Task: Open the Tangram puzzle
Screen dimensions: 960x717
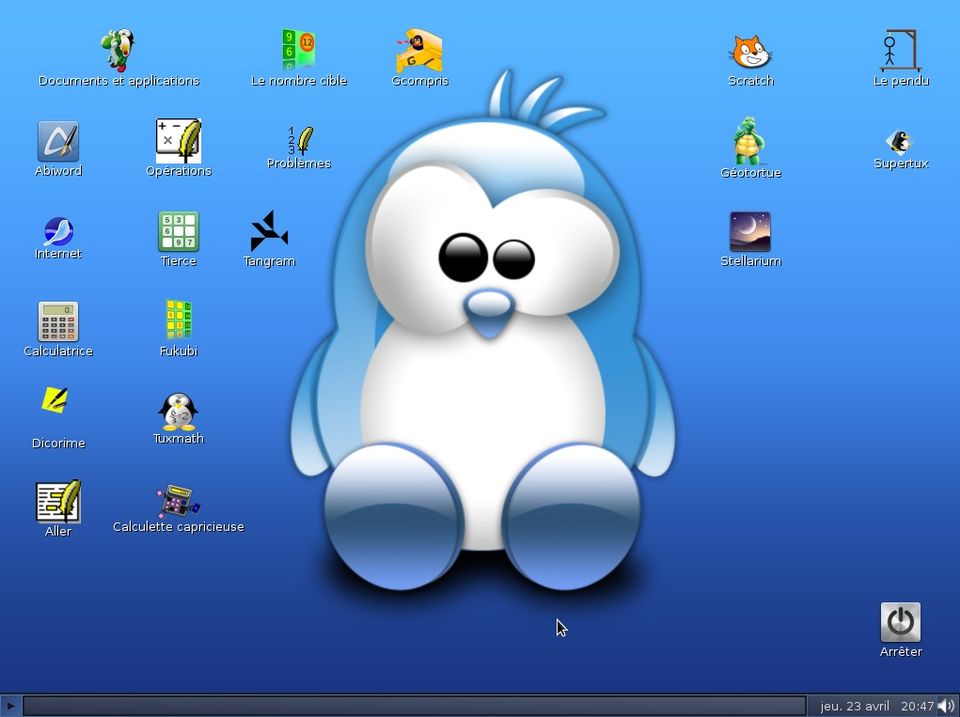Action: tap(269, 232)
